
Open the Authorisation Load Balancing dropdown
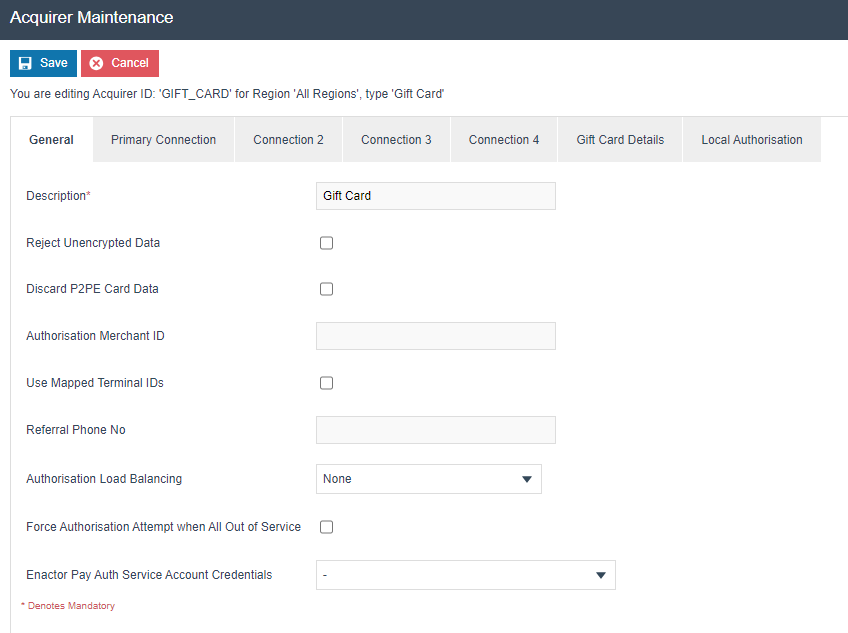[x=428, y=479]
